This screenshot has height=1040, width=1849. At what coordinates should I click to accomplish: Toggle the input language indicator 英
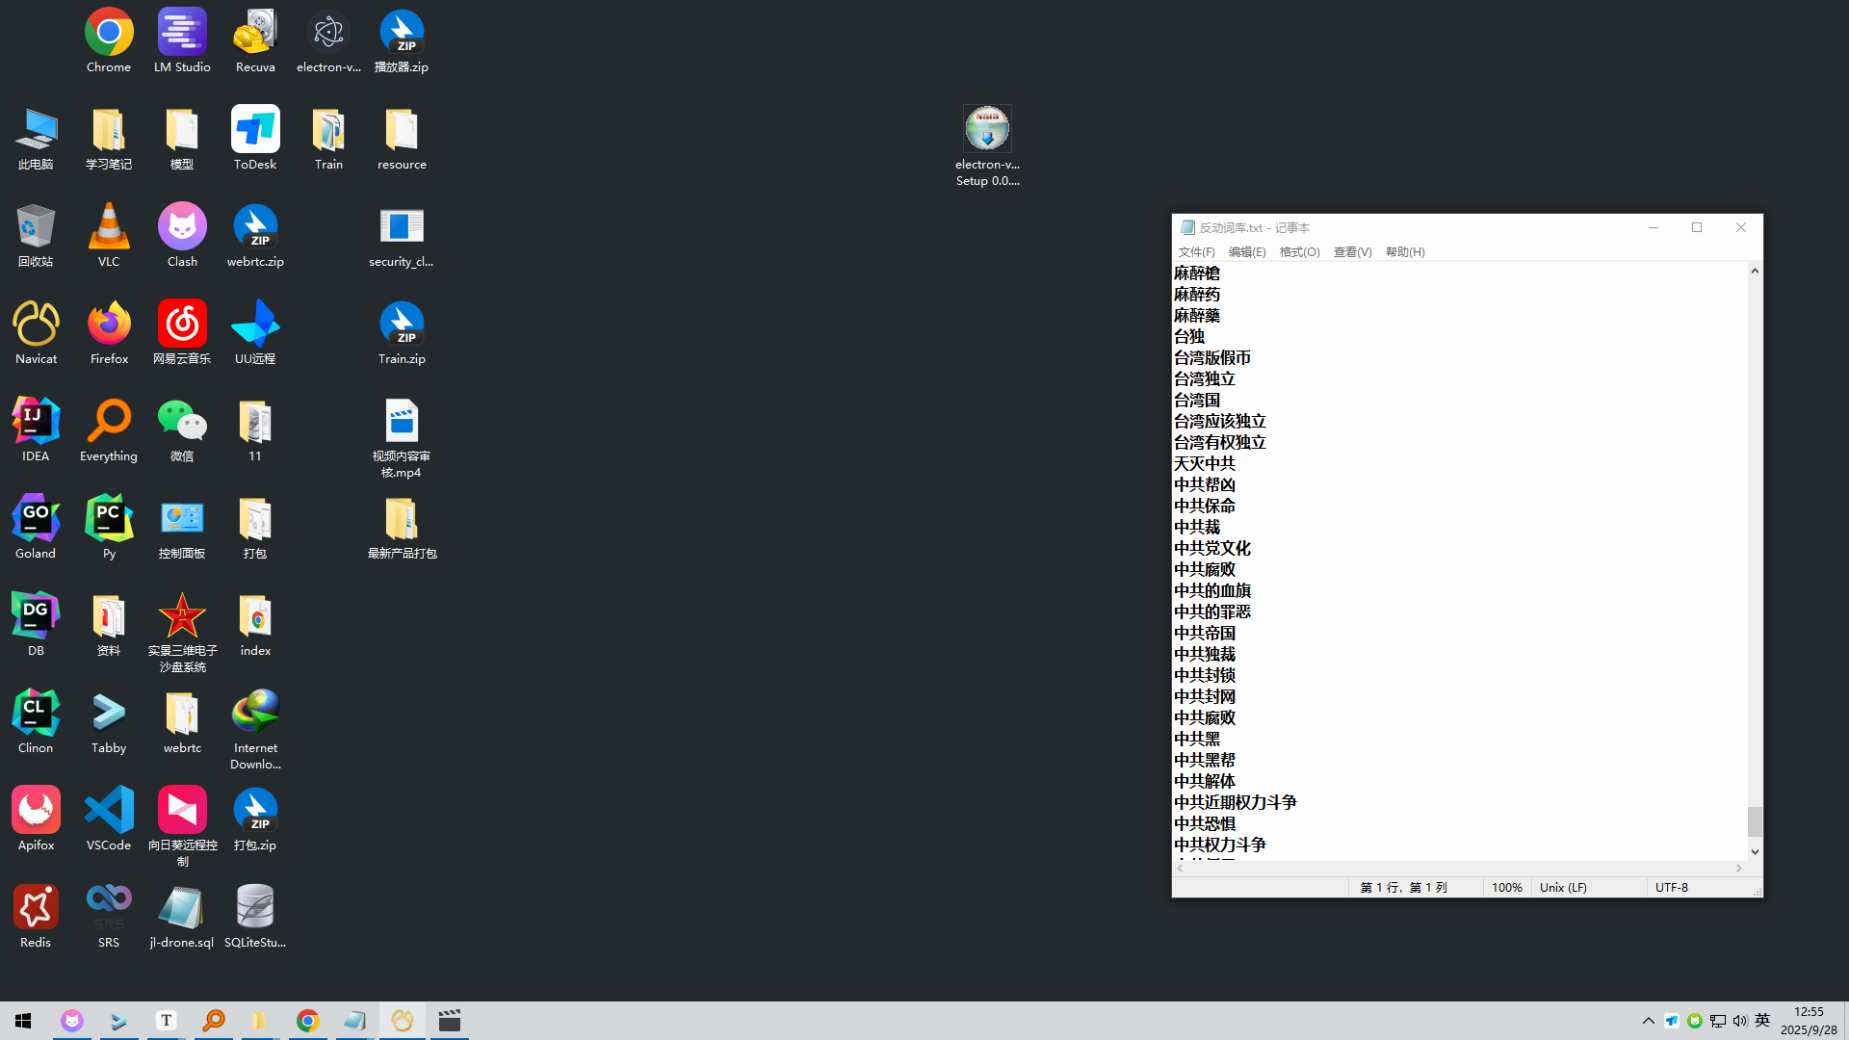tap(1762, 1020)
